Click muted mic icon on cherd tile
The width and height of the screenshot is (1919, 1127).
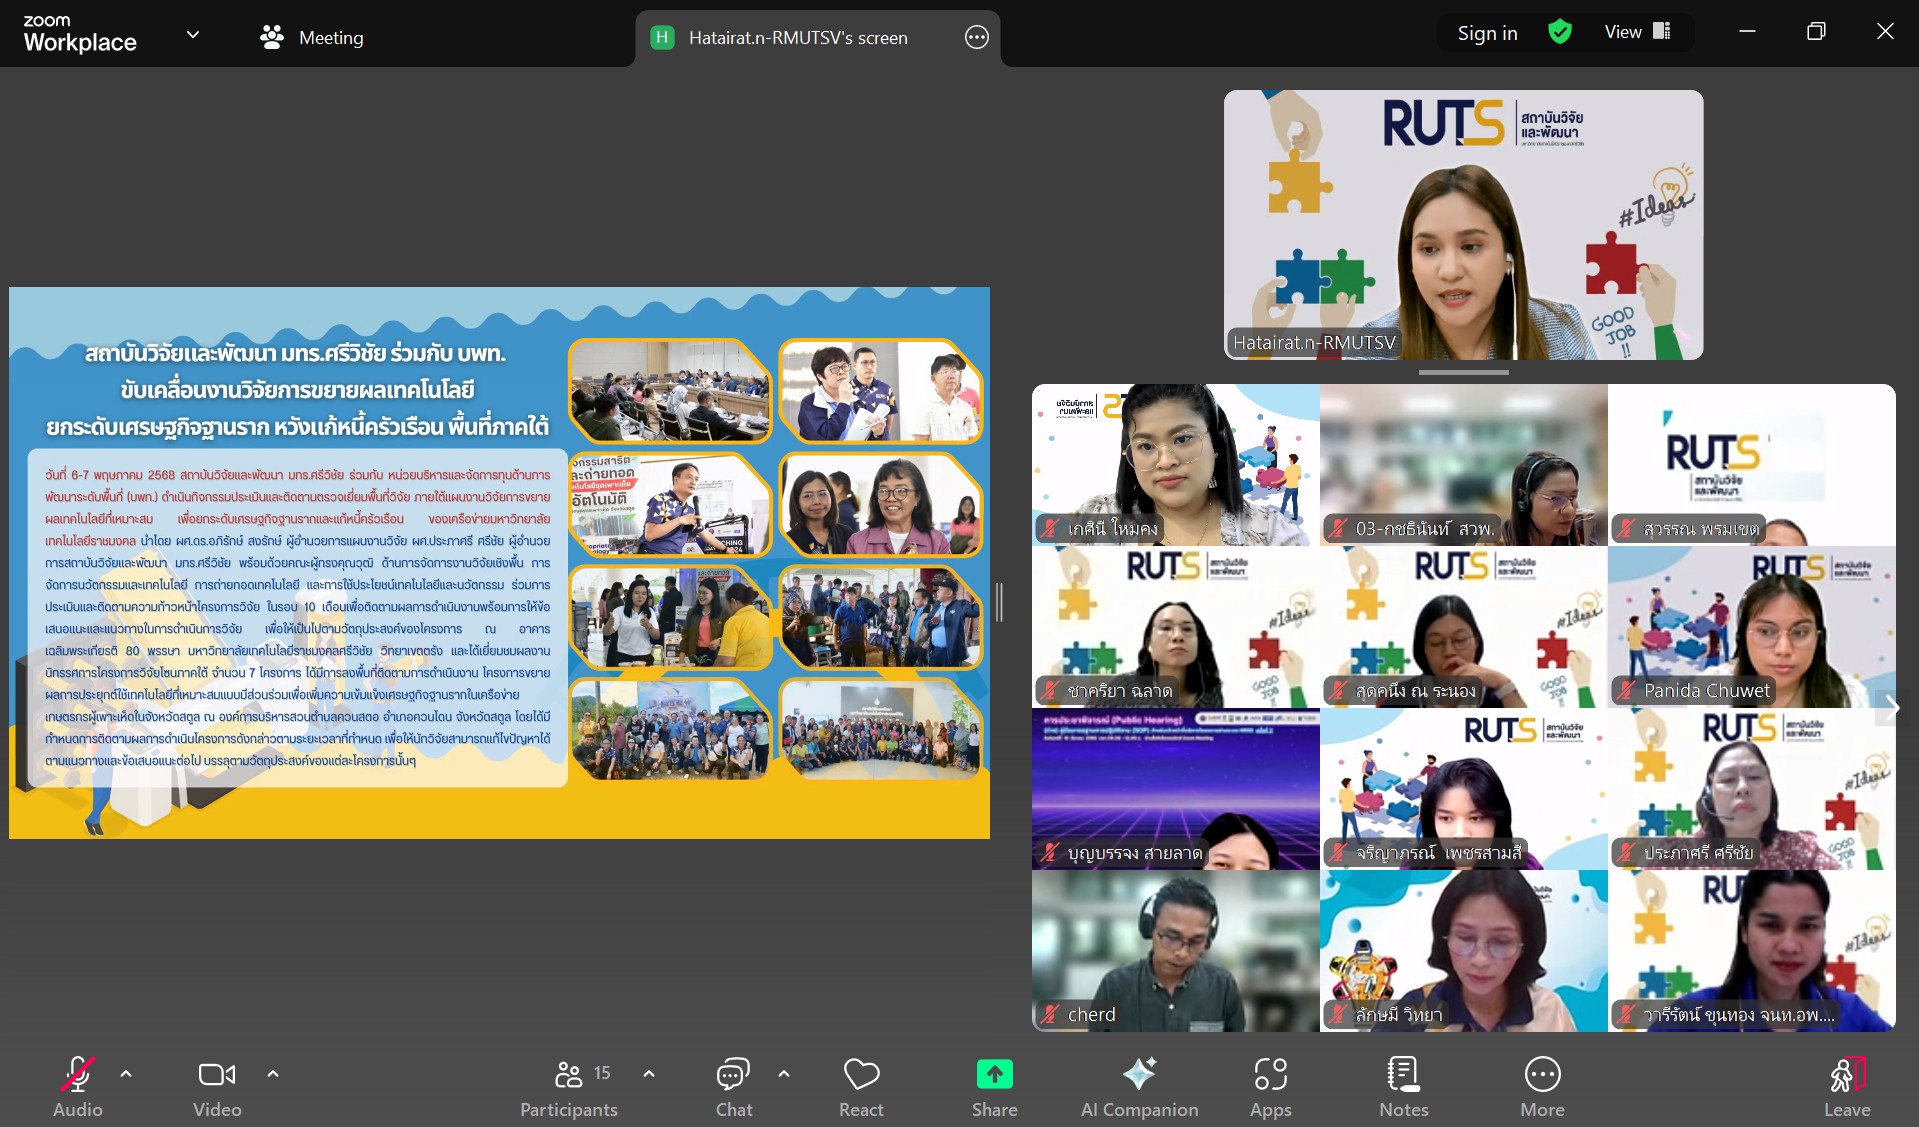point(1049,1014)
